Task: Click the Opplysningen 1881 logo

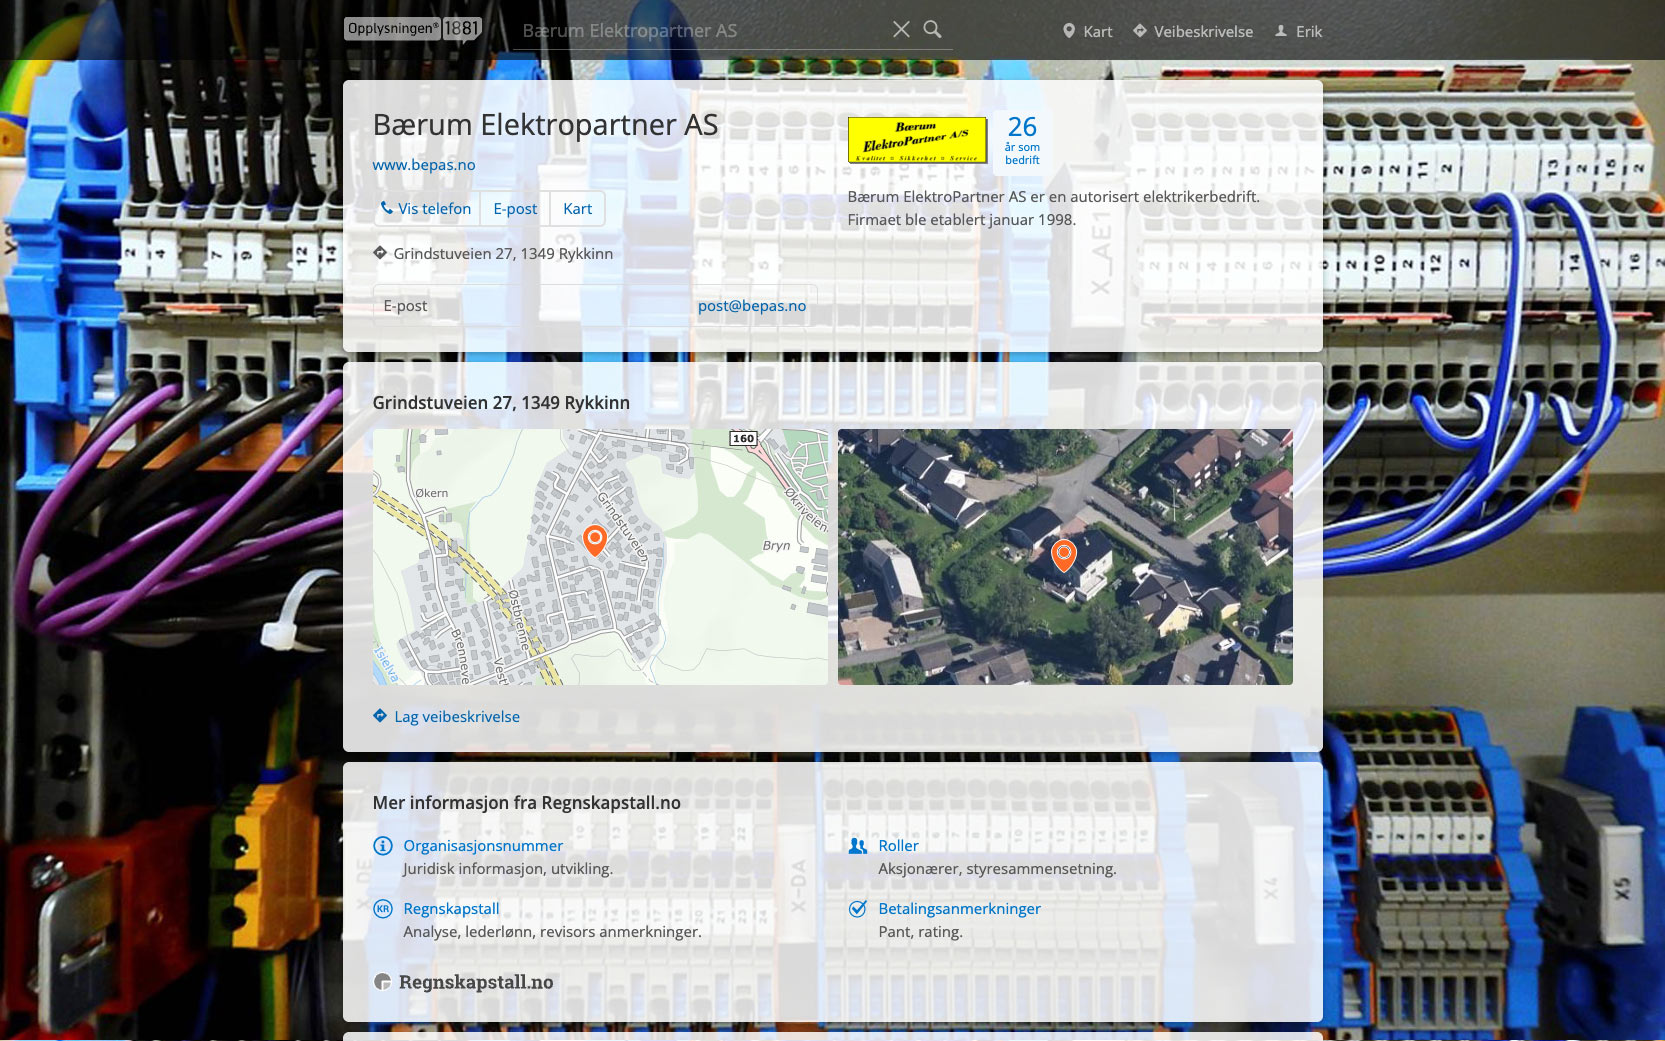Action: [x=412, y=29]
